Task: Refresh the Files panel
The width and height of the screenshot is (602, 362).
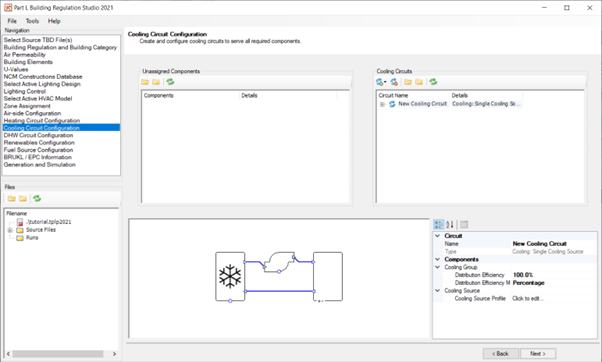Action: tap(37, 198)
